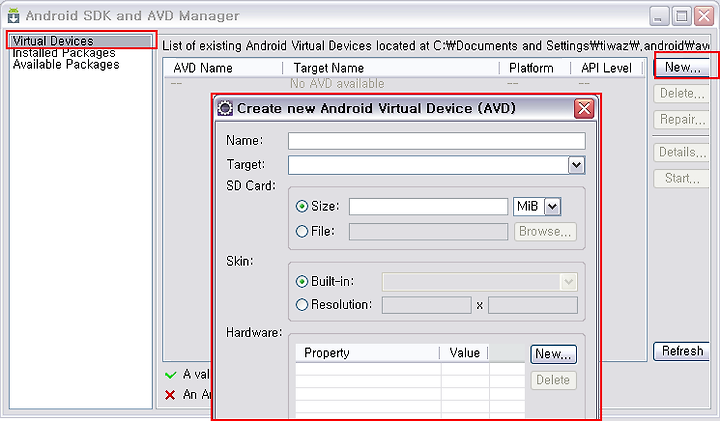
Task: Select the SD Card Size radio button
Action: (x=302, y=207)
